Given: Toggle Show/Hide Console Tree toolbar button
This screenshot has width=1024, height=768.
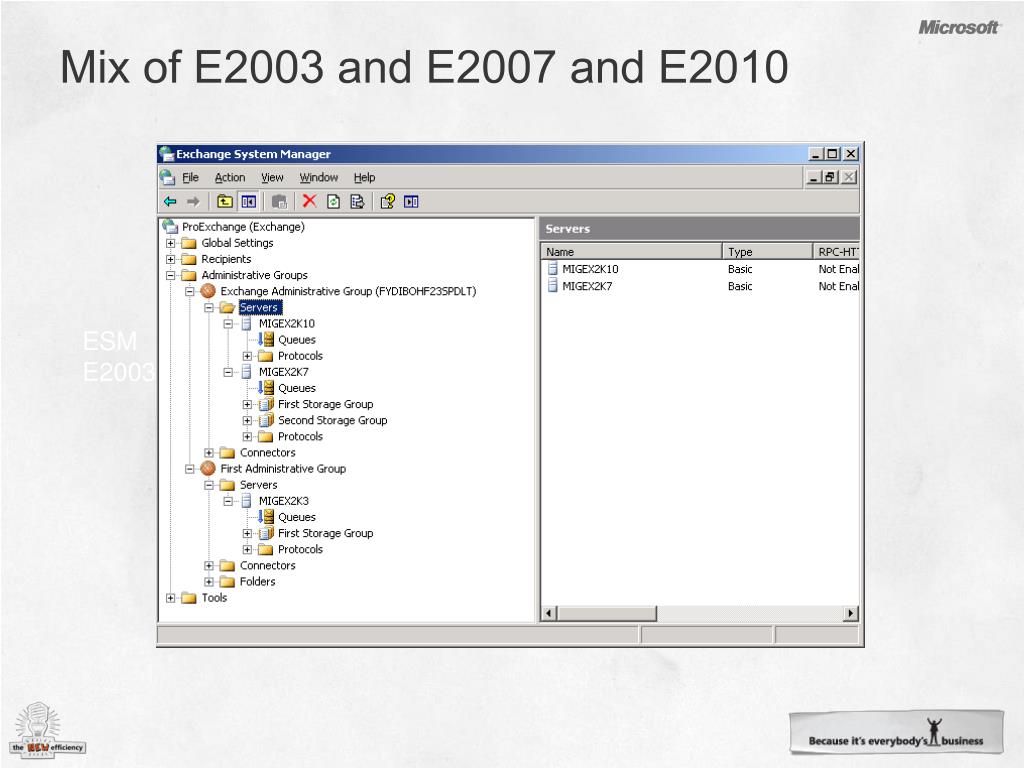Looking at the screenshot, I should click(x=249, y=202).
